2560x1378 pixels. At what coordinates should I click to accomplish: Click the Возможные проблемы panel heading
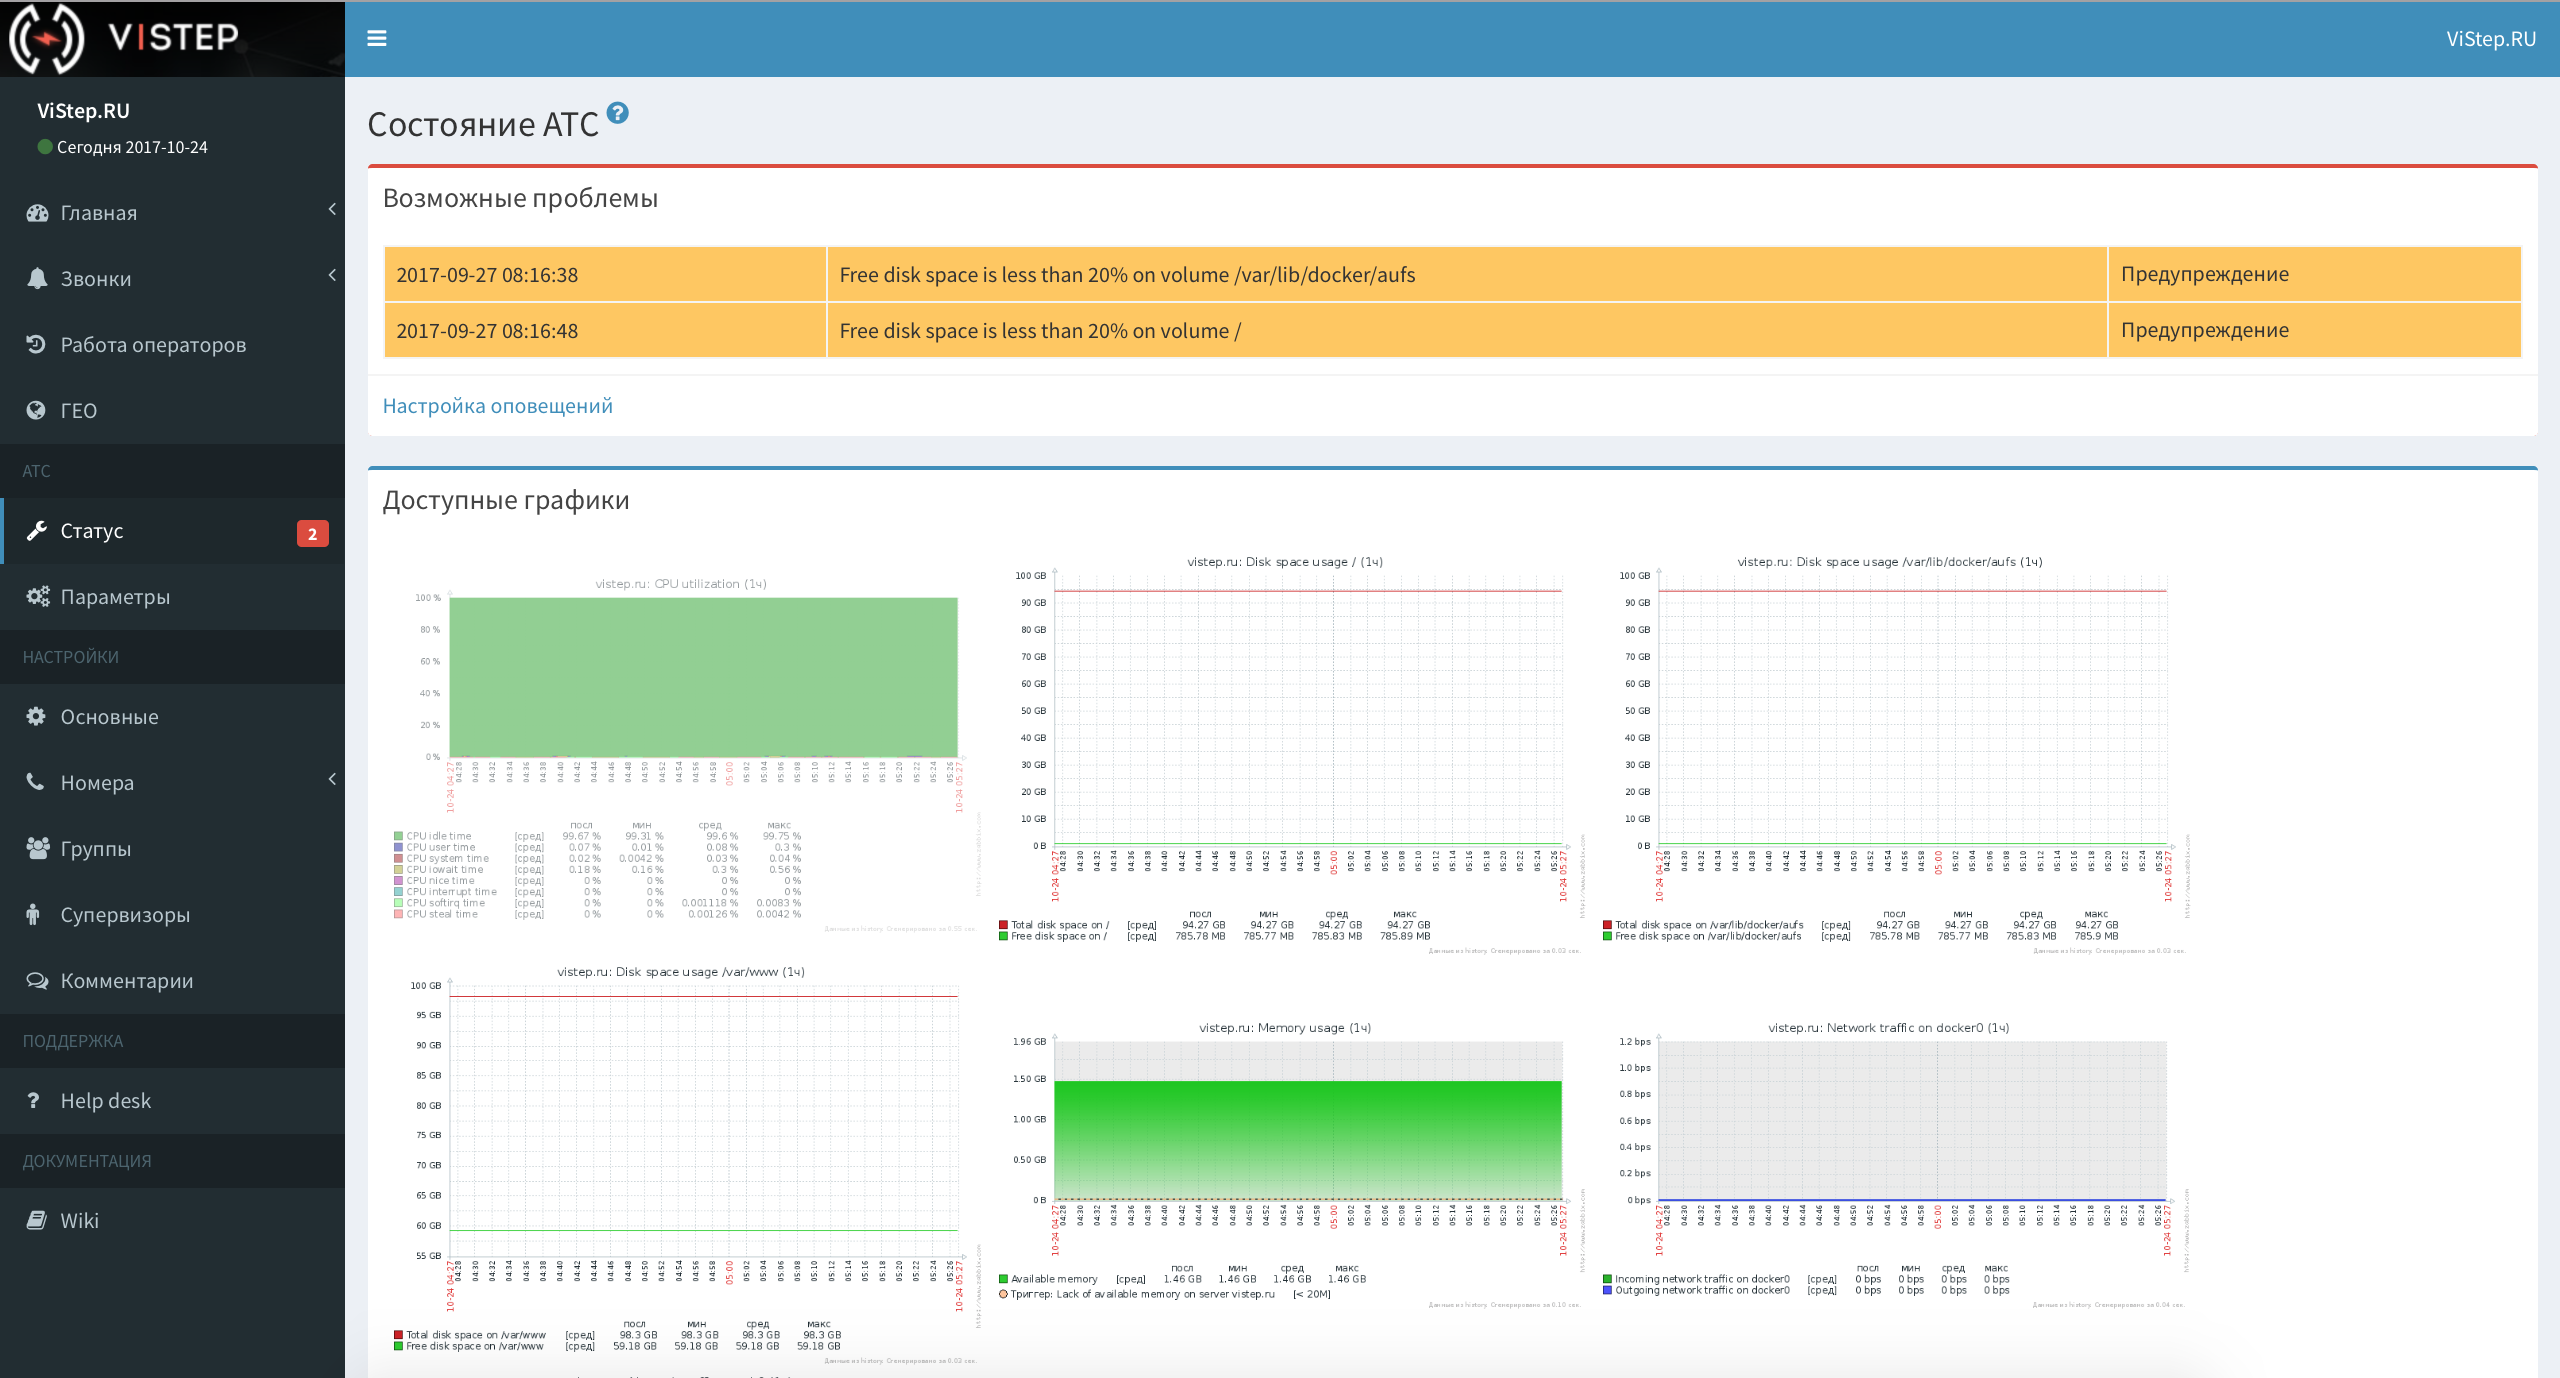(520, 197)
